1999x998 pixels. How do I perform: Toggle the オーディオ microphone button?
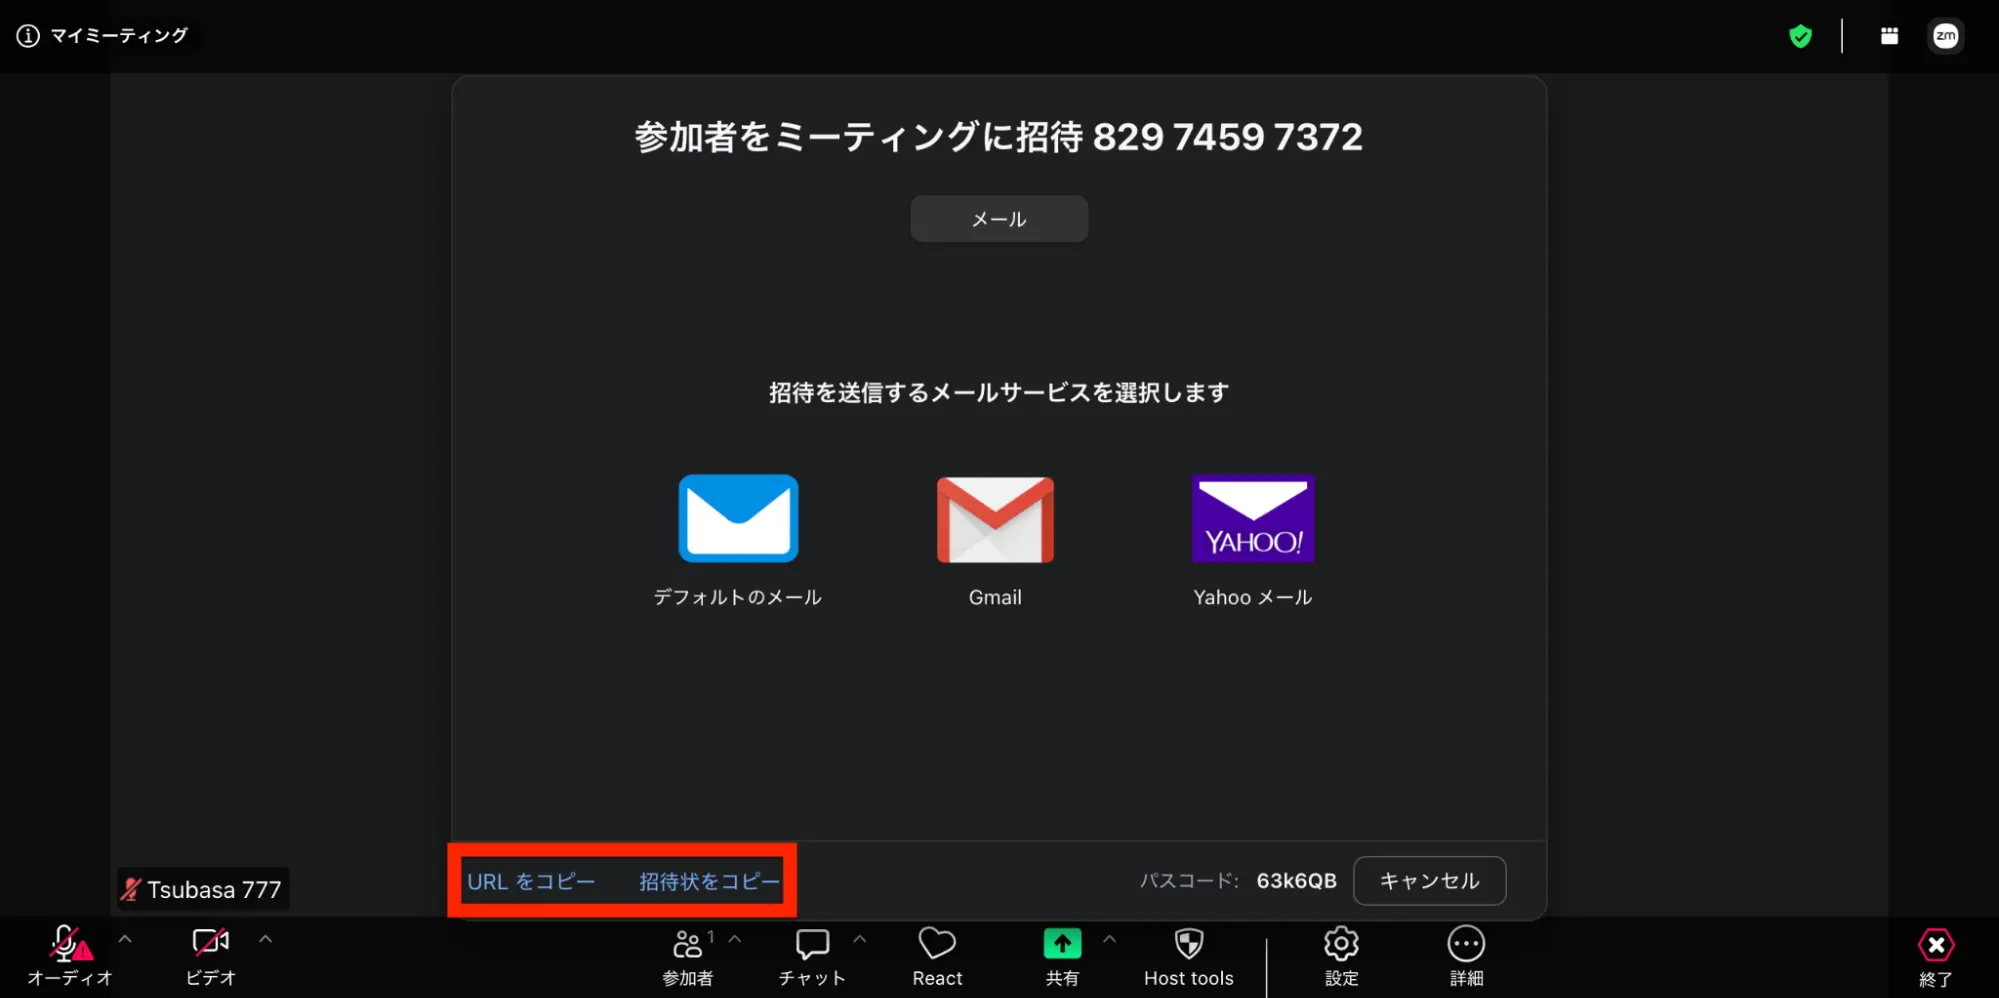[69, 956]
